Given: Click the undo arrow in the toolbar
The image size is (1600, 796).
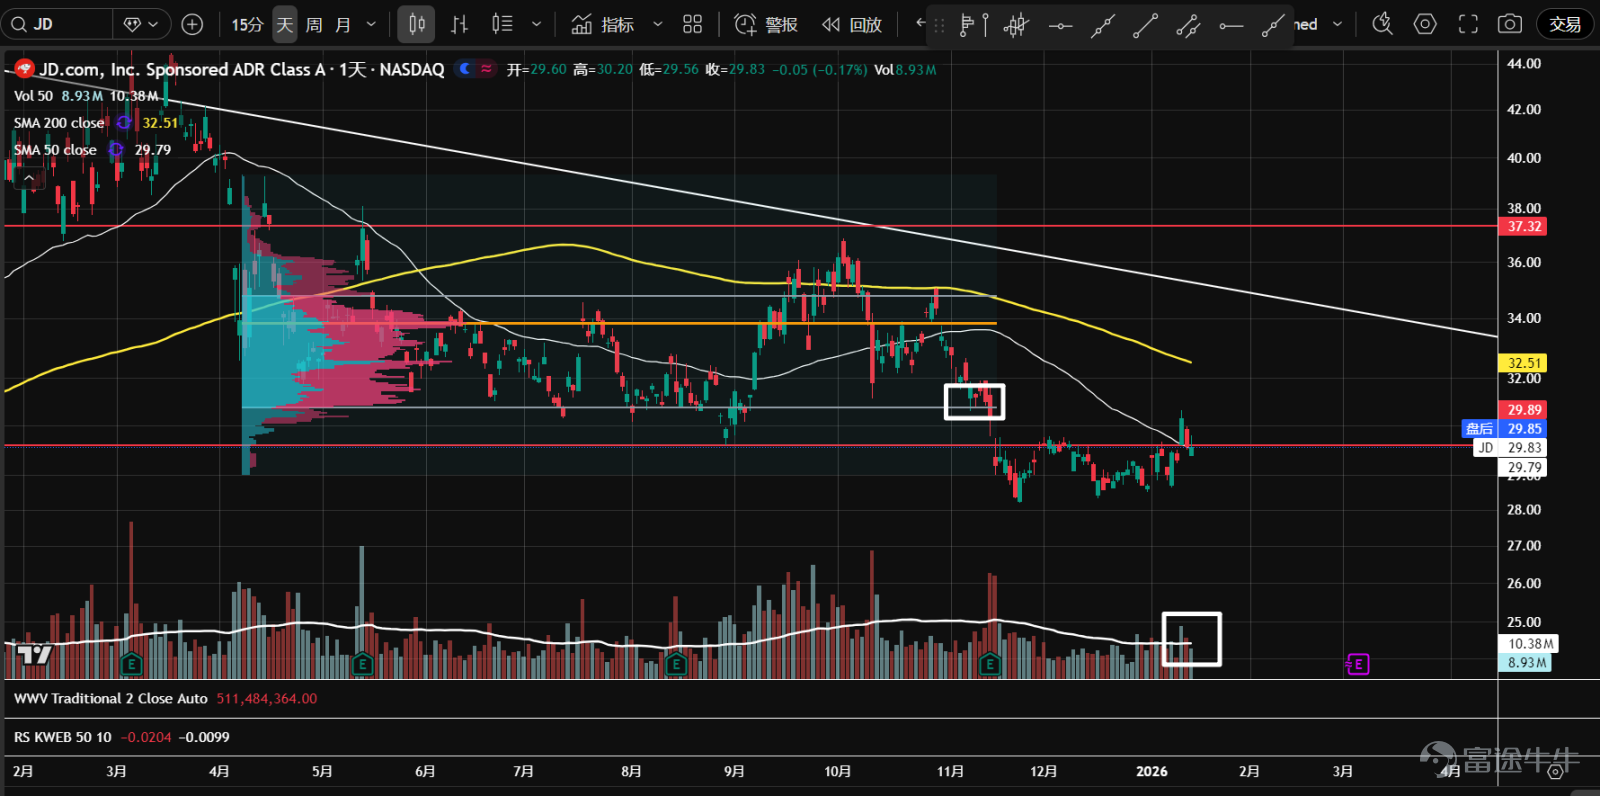Looking at the screenshot, I should pyautogui.click(x=920, y=24).
